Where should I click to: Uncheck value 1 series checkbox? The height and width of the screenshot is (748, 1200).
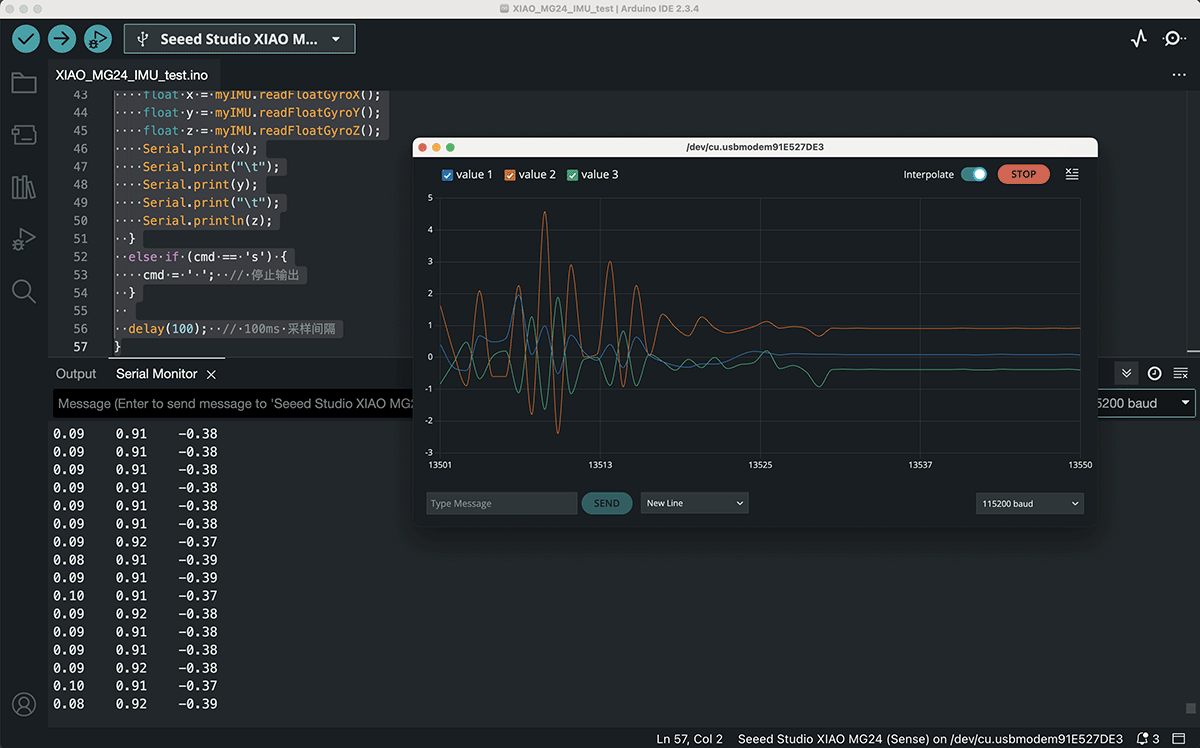447,175
